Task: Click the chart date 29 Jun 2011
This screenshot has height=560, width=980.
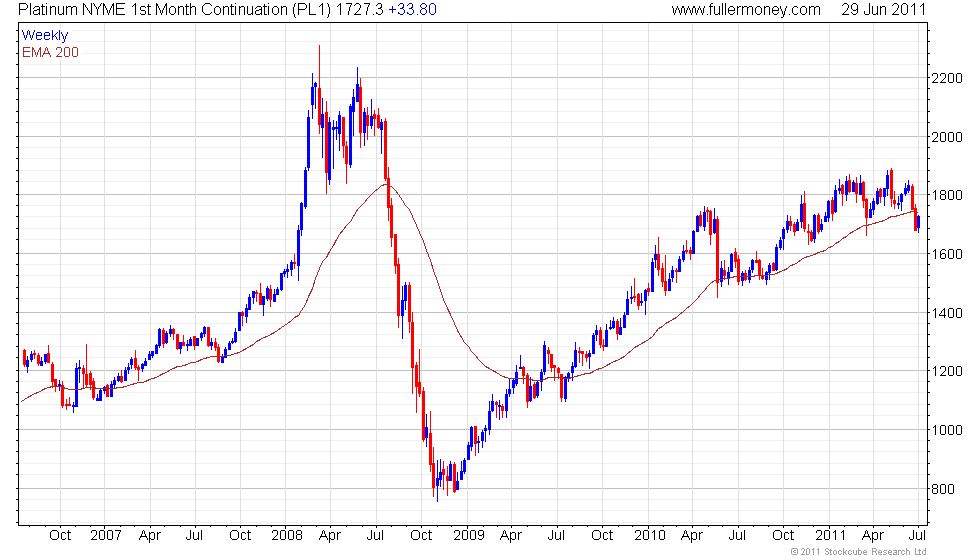Action: click(x=883, y=10)
